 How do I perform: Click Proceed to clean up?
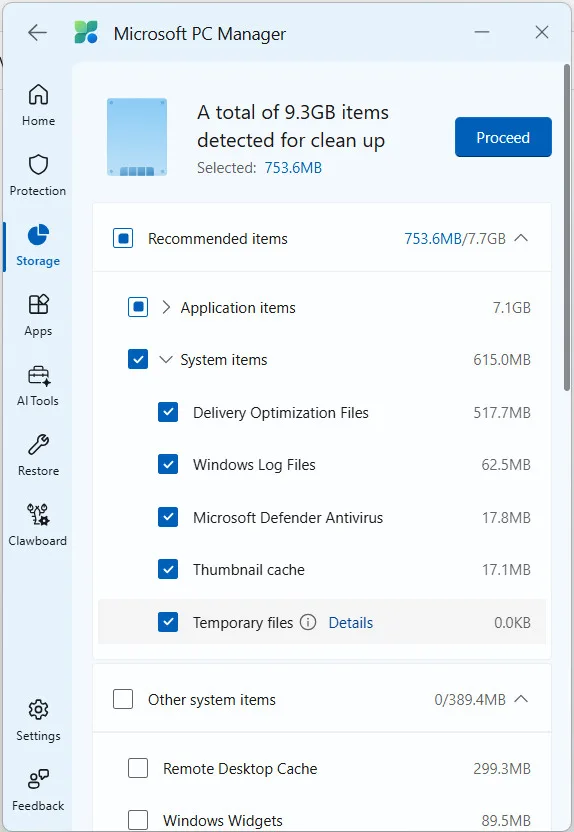503,137
